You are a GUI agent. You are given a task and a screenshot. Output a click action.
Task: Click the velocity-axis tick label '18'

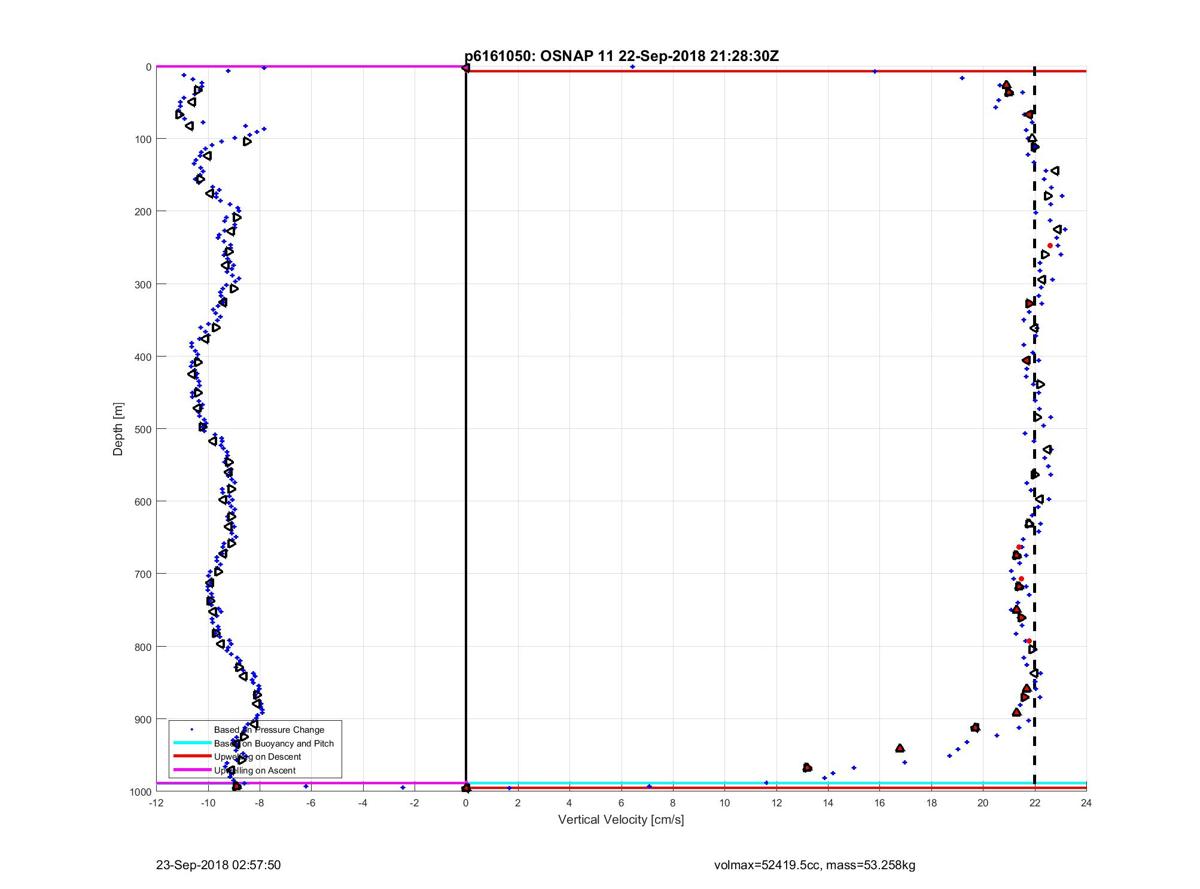pos(931,802)
